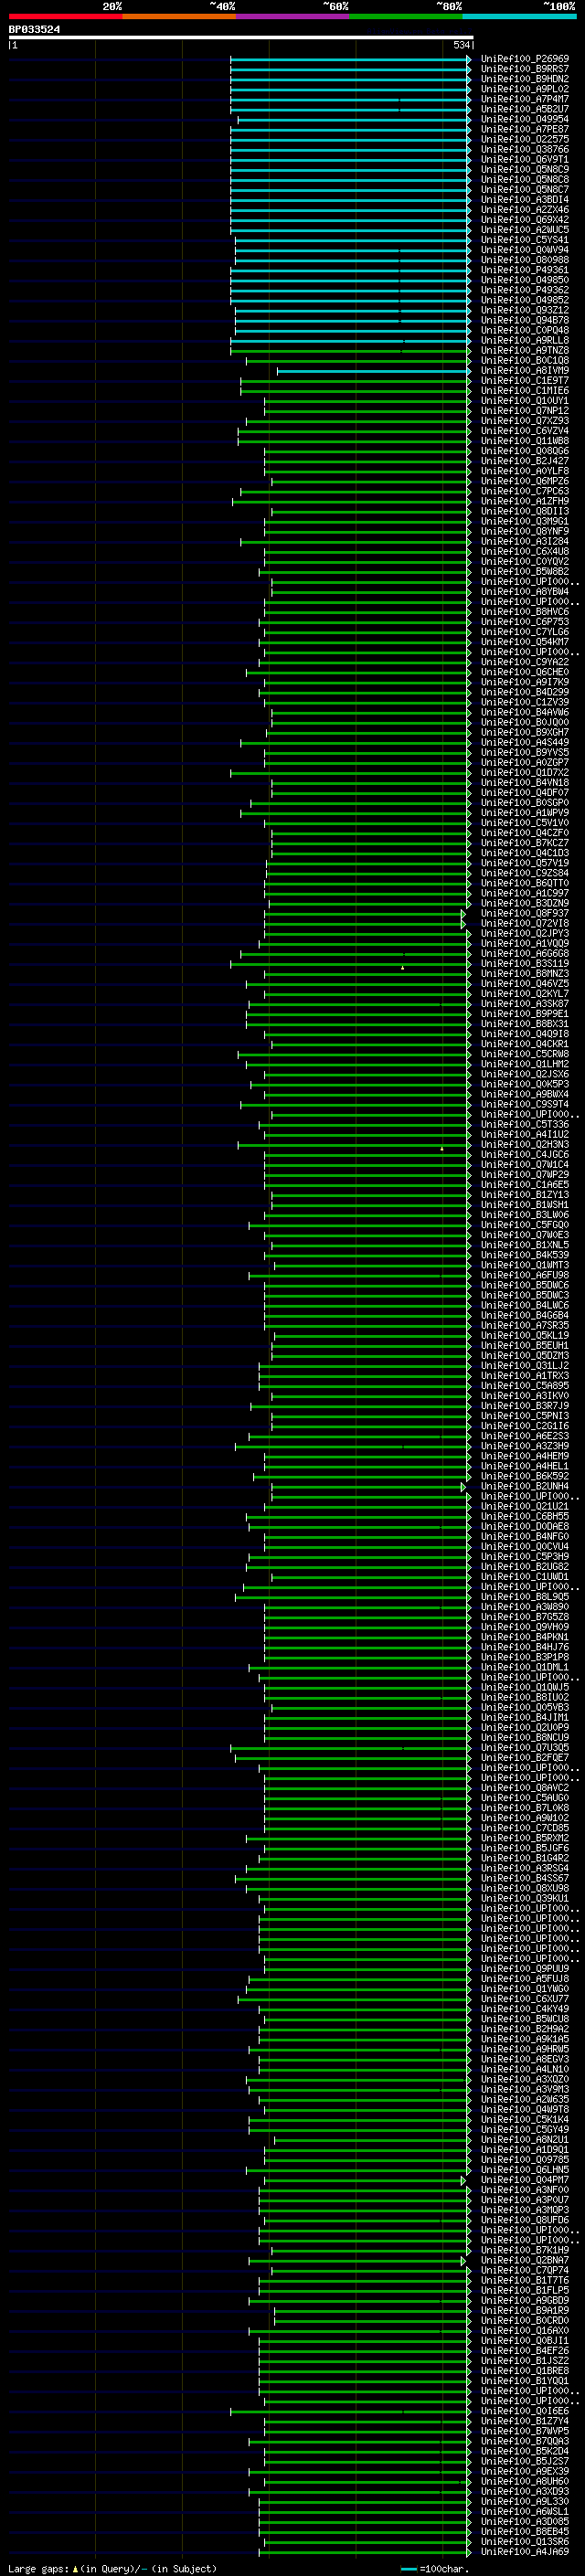Click the green alignment bar for UniRef100_B0C1Q8
The width and height of the screenshot is (585, 2576).
click(x=359, y=360)
